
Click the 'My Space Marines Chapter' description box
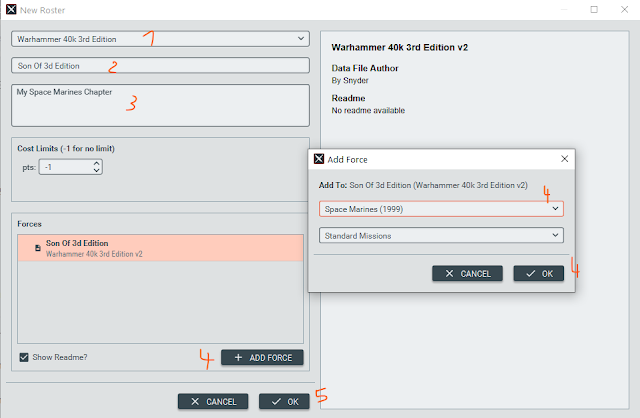(160, 105)
